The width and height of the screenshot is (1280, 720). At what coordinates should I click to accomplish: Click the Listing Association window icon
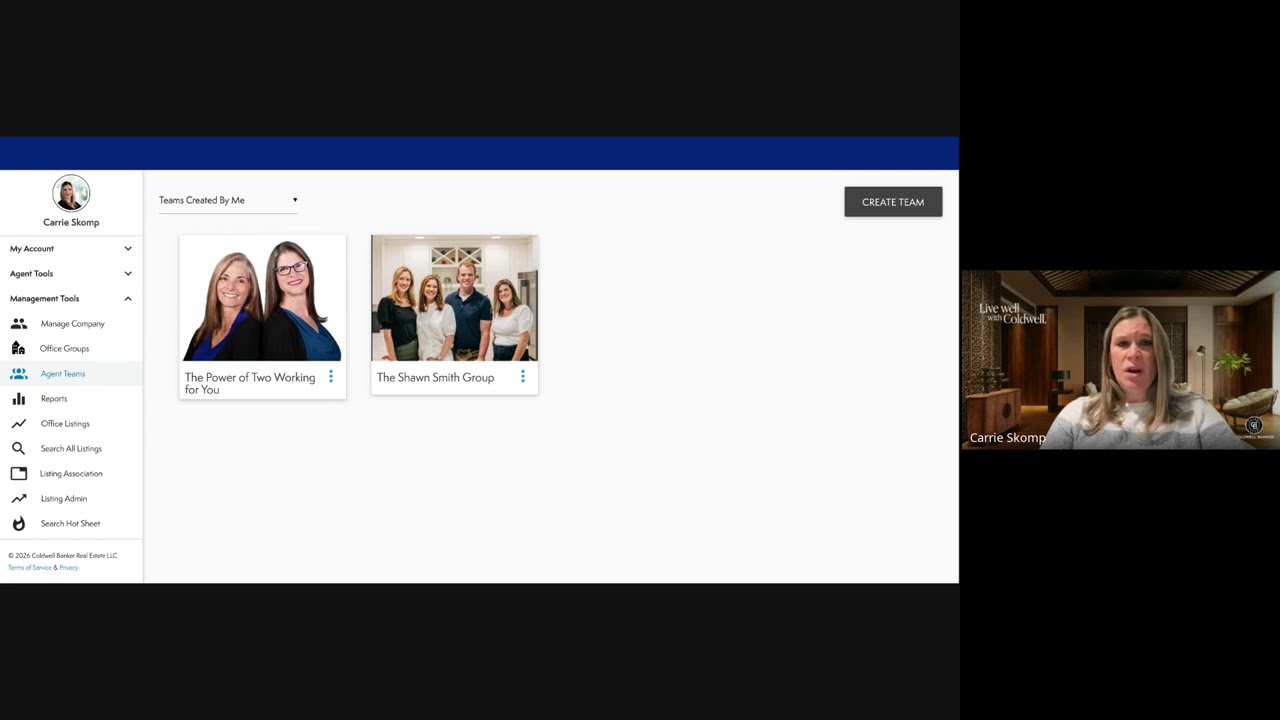pyautogui.click(x=19, y=474)
